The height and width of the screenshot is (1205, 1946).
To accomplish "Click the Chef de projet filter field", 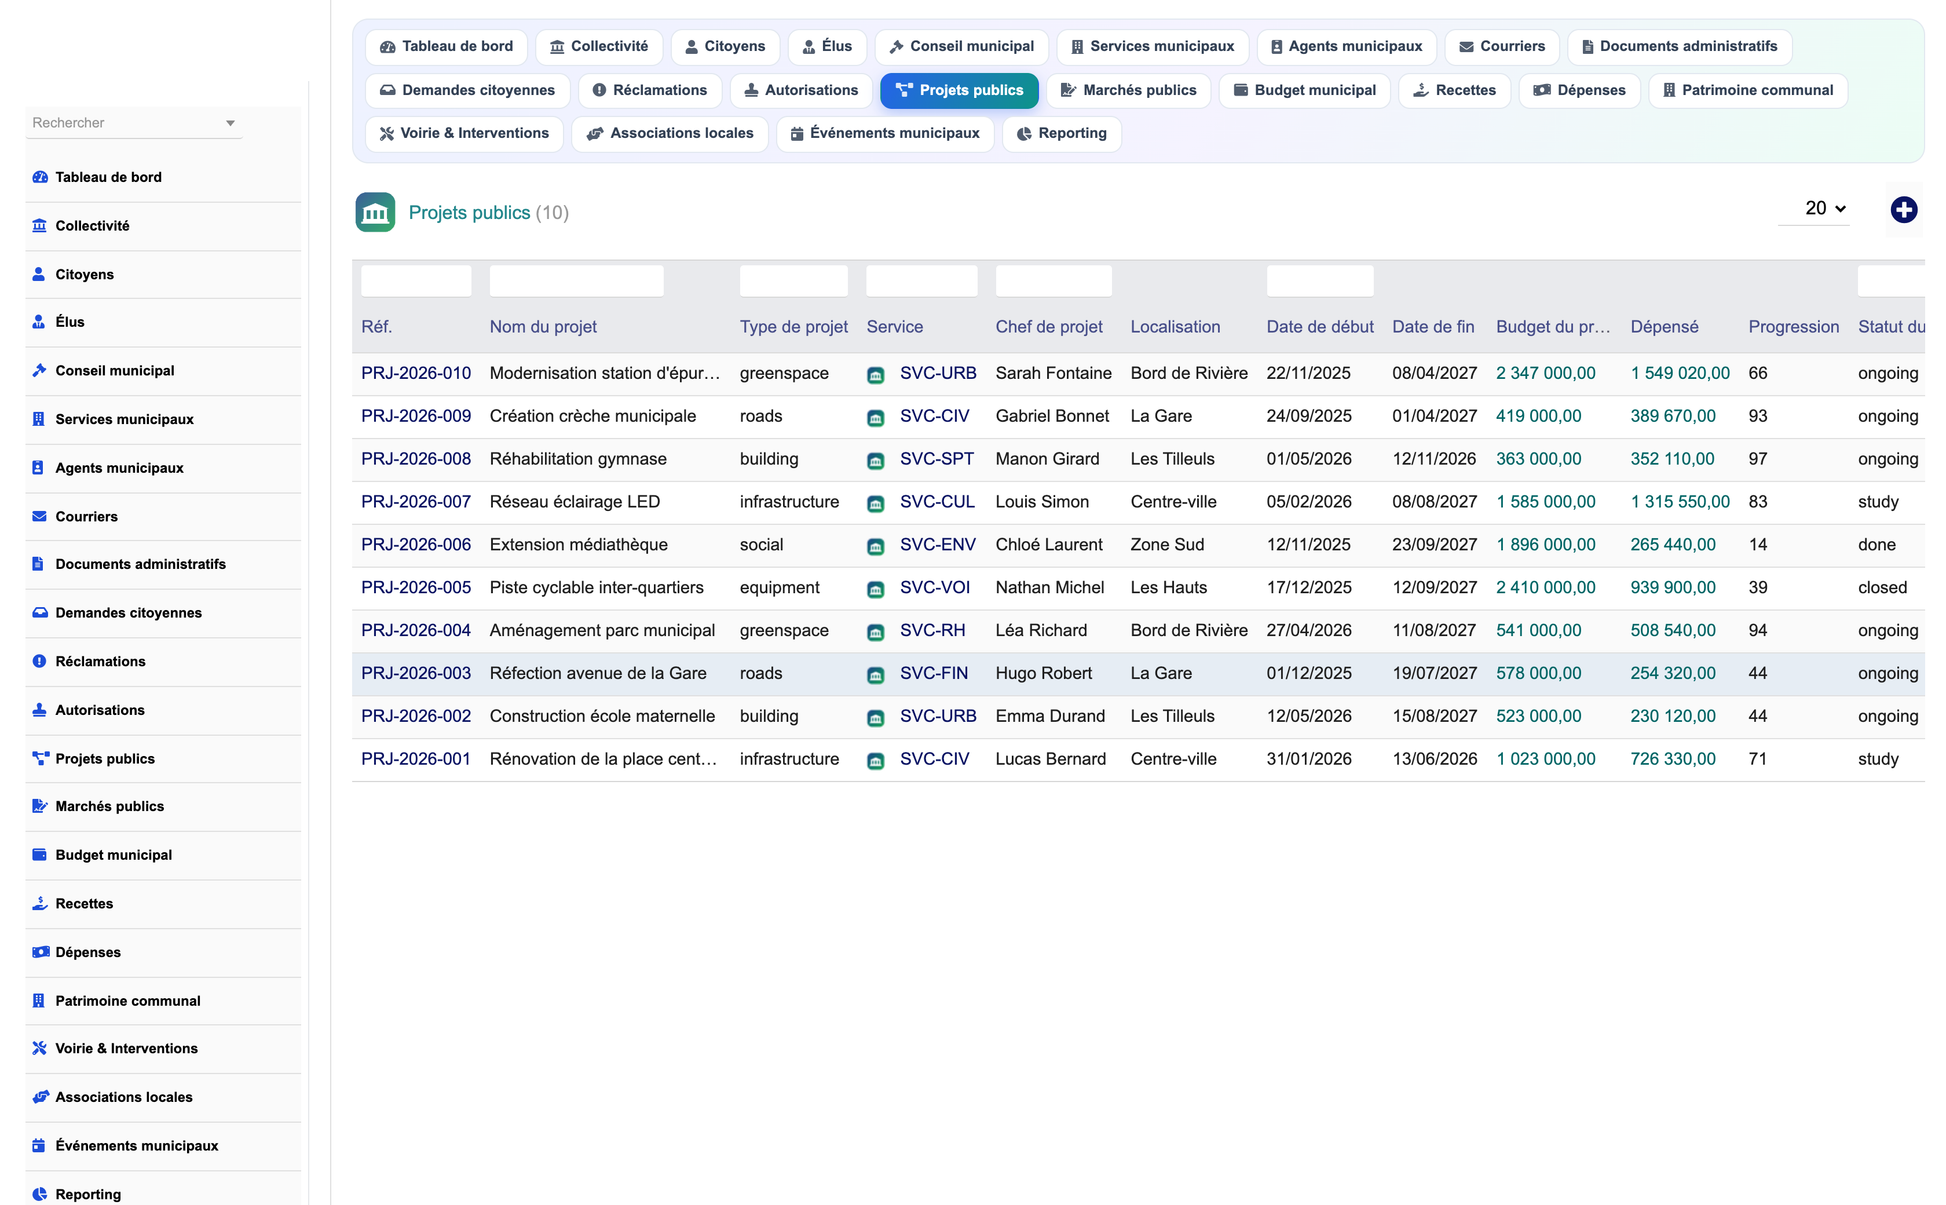I will click(x=1053, y=281).
